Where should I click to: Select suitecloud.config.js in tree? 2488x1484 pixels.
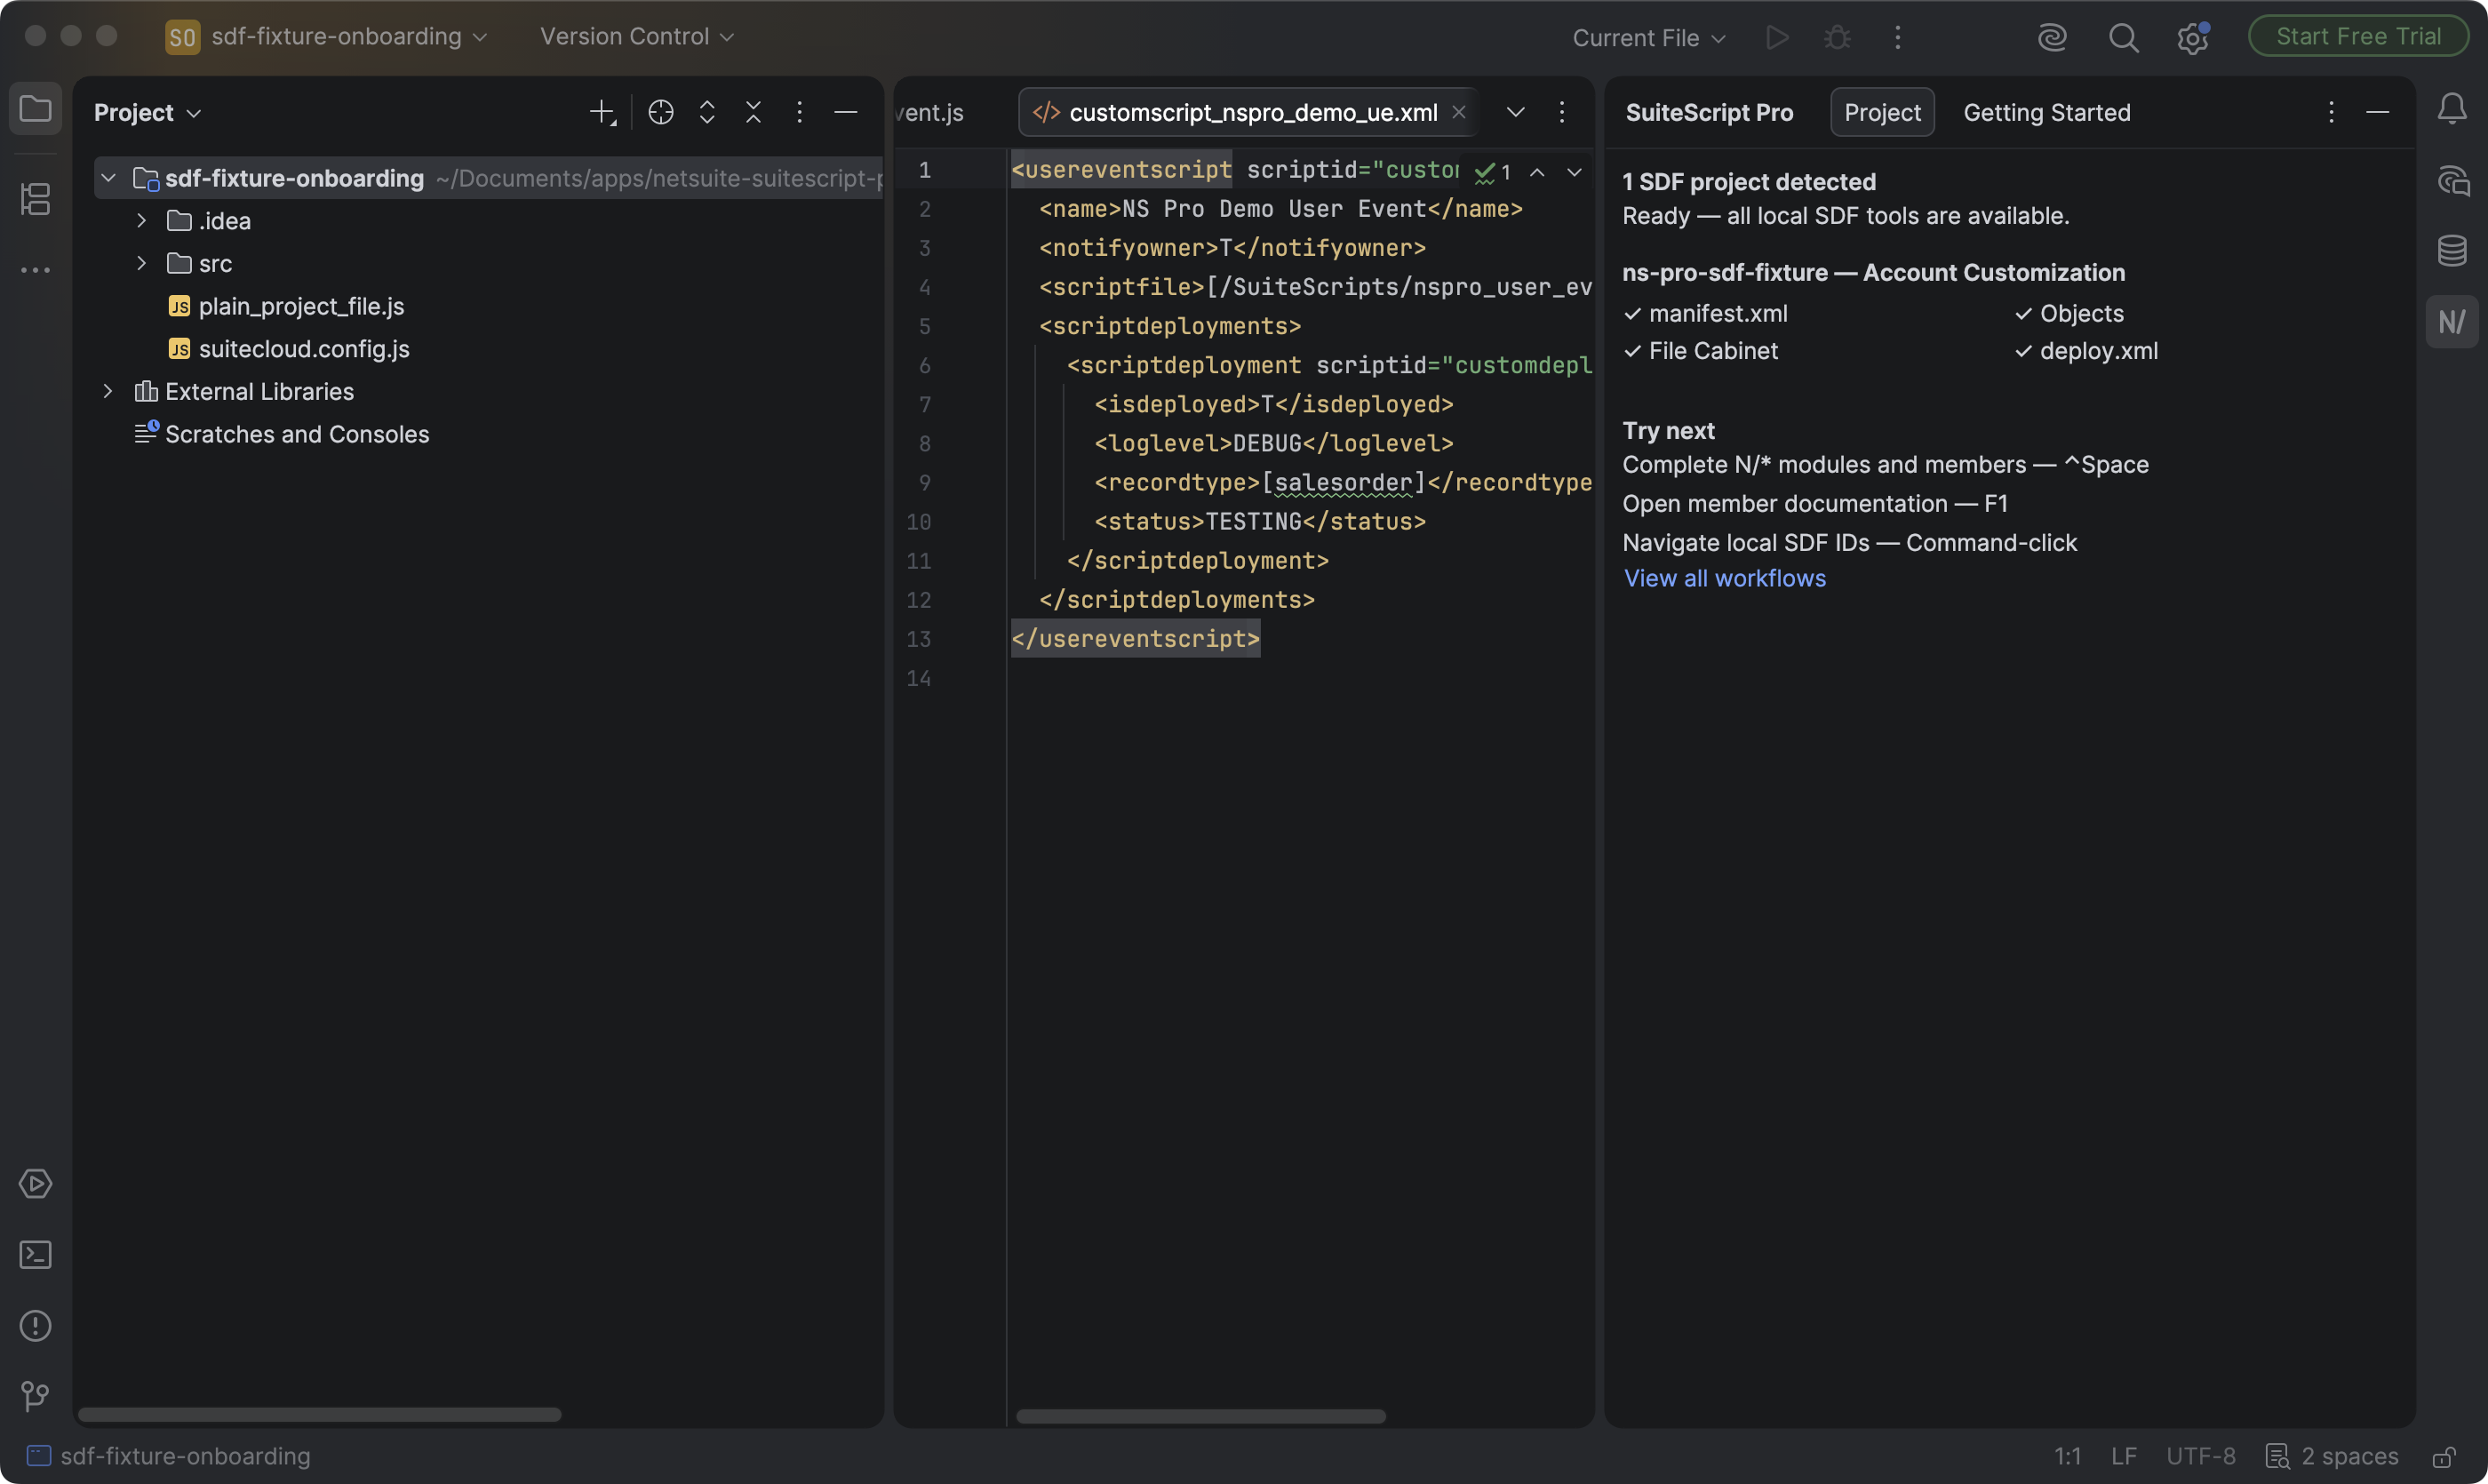pos(289,348)
